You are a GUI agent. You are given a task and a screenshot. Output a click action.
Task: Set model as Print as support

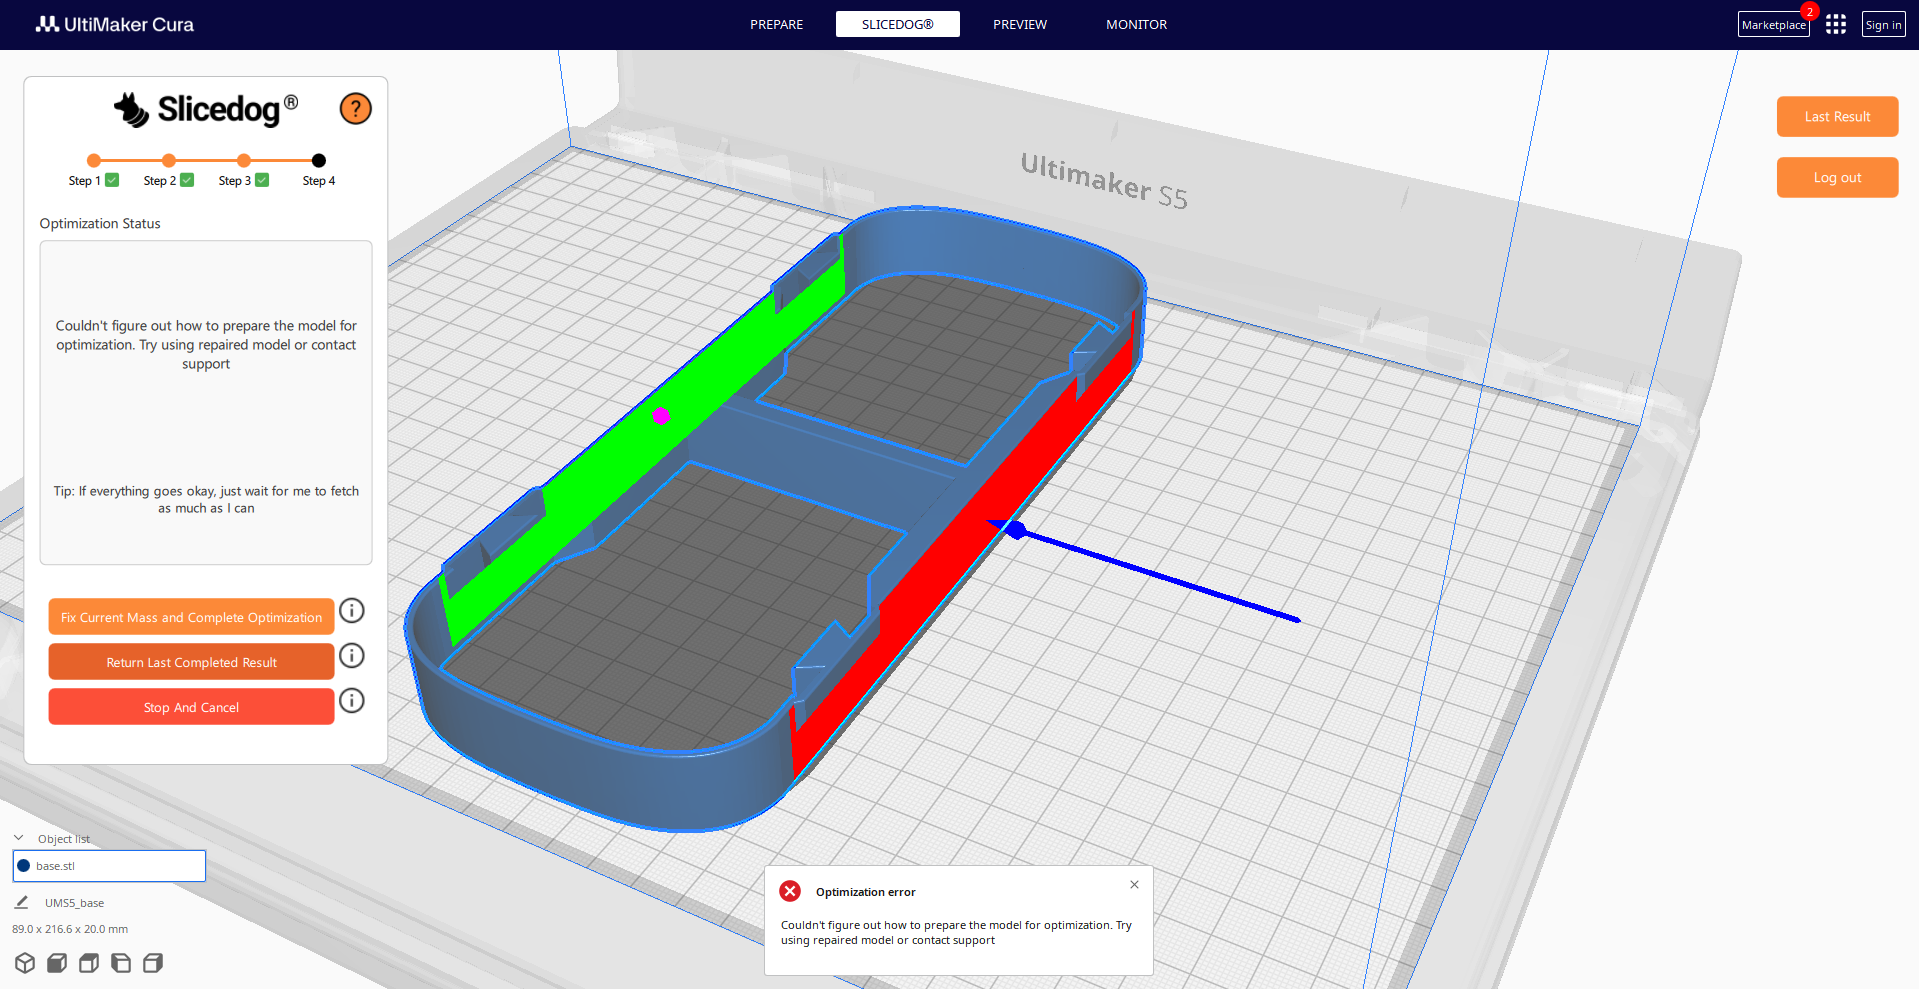pos(56,962)
